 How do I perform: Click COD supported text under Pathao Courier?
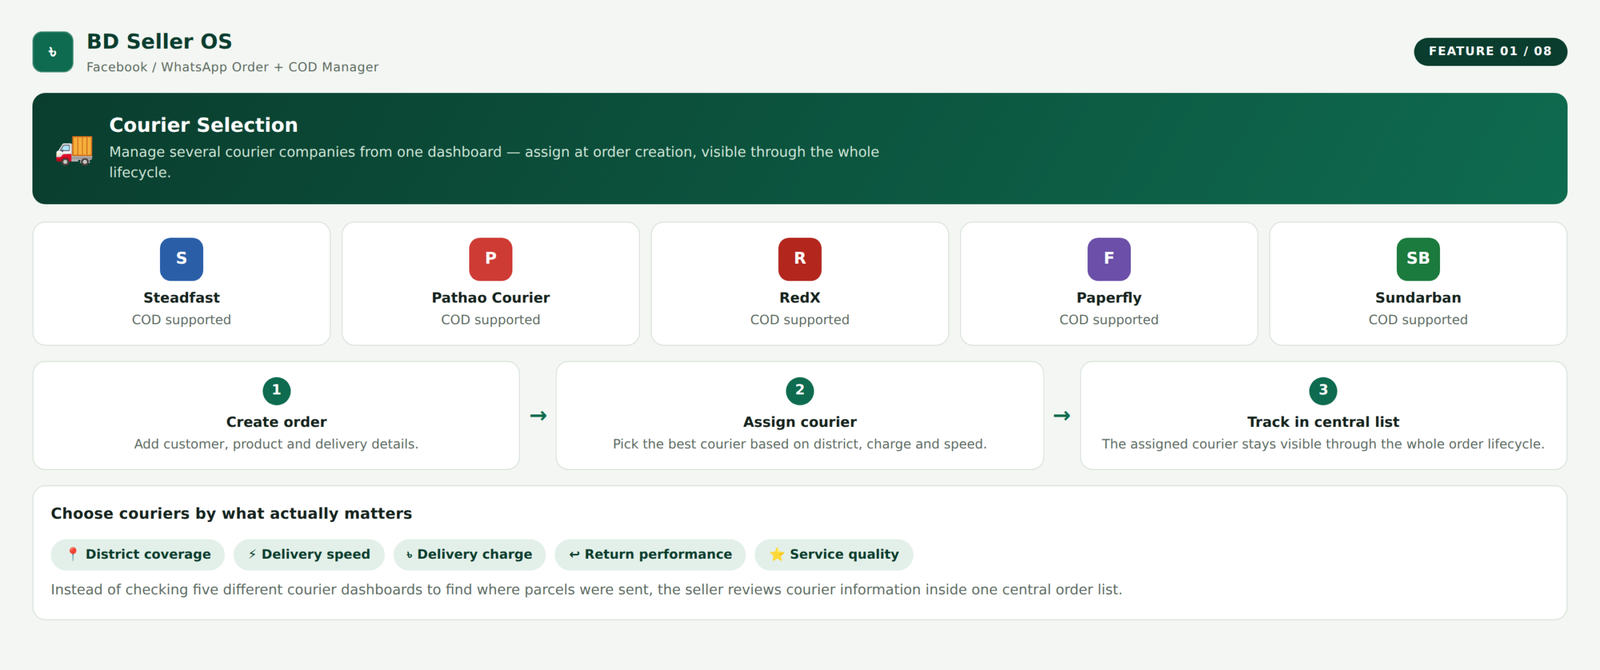[490, 320]
